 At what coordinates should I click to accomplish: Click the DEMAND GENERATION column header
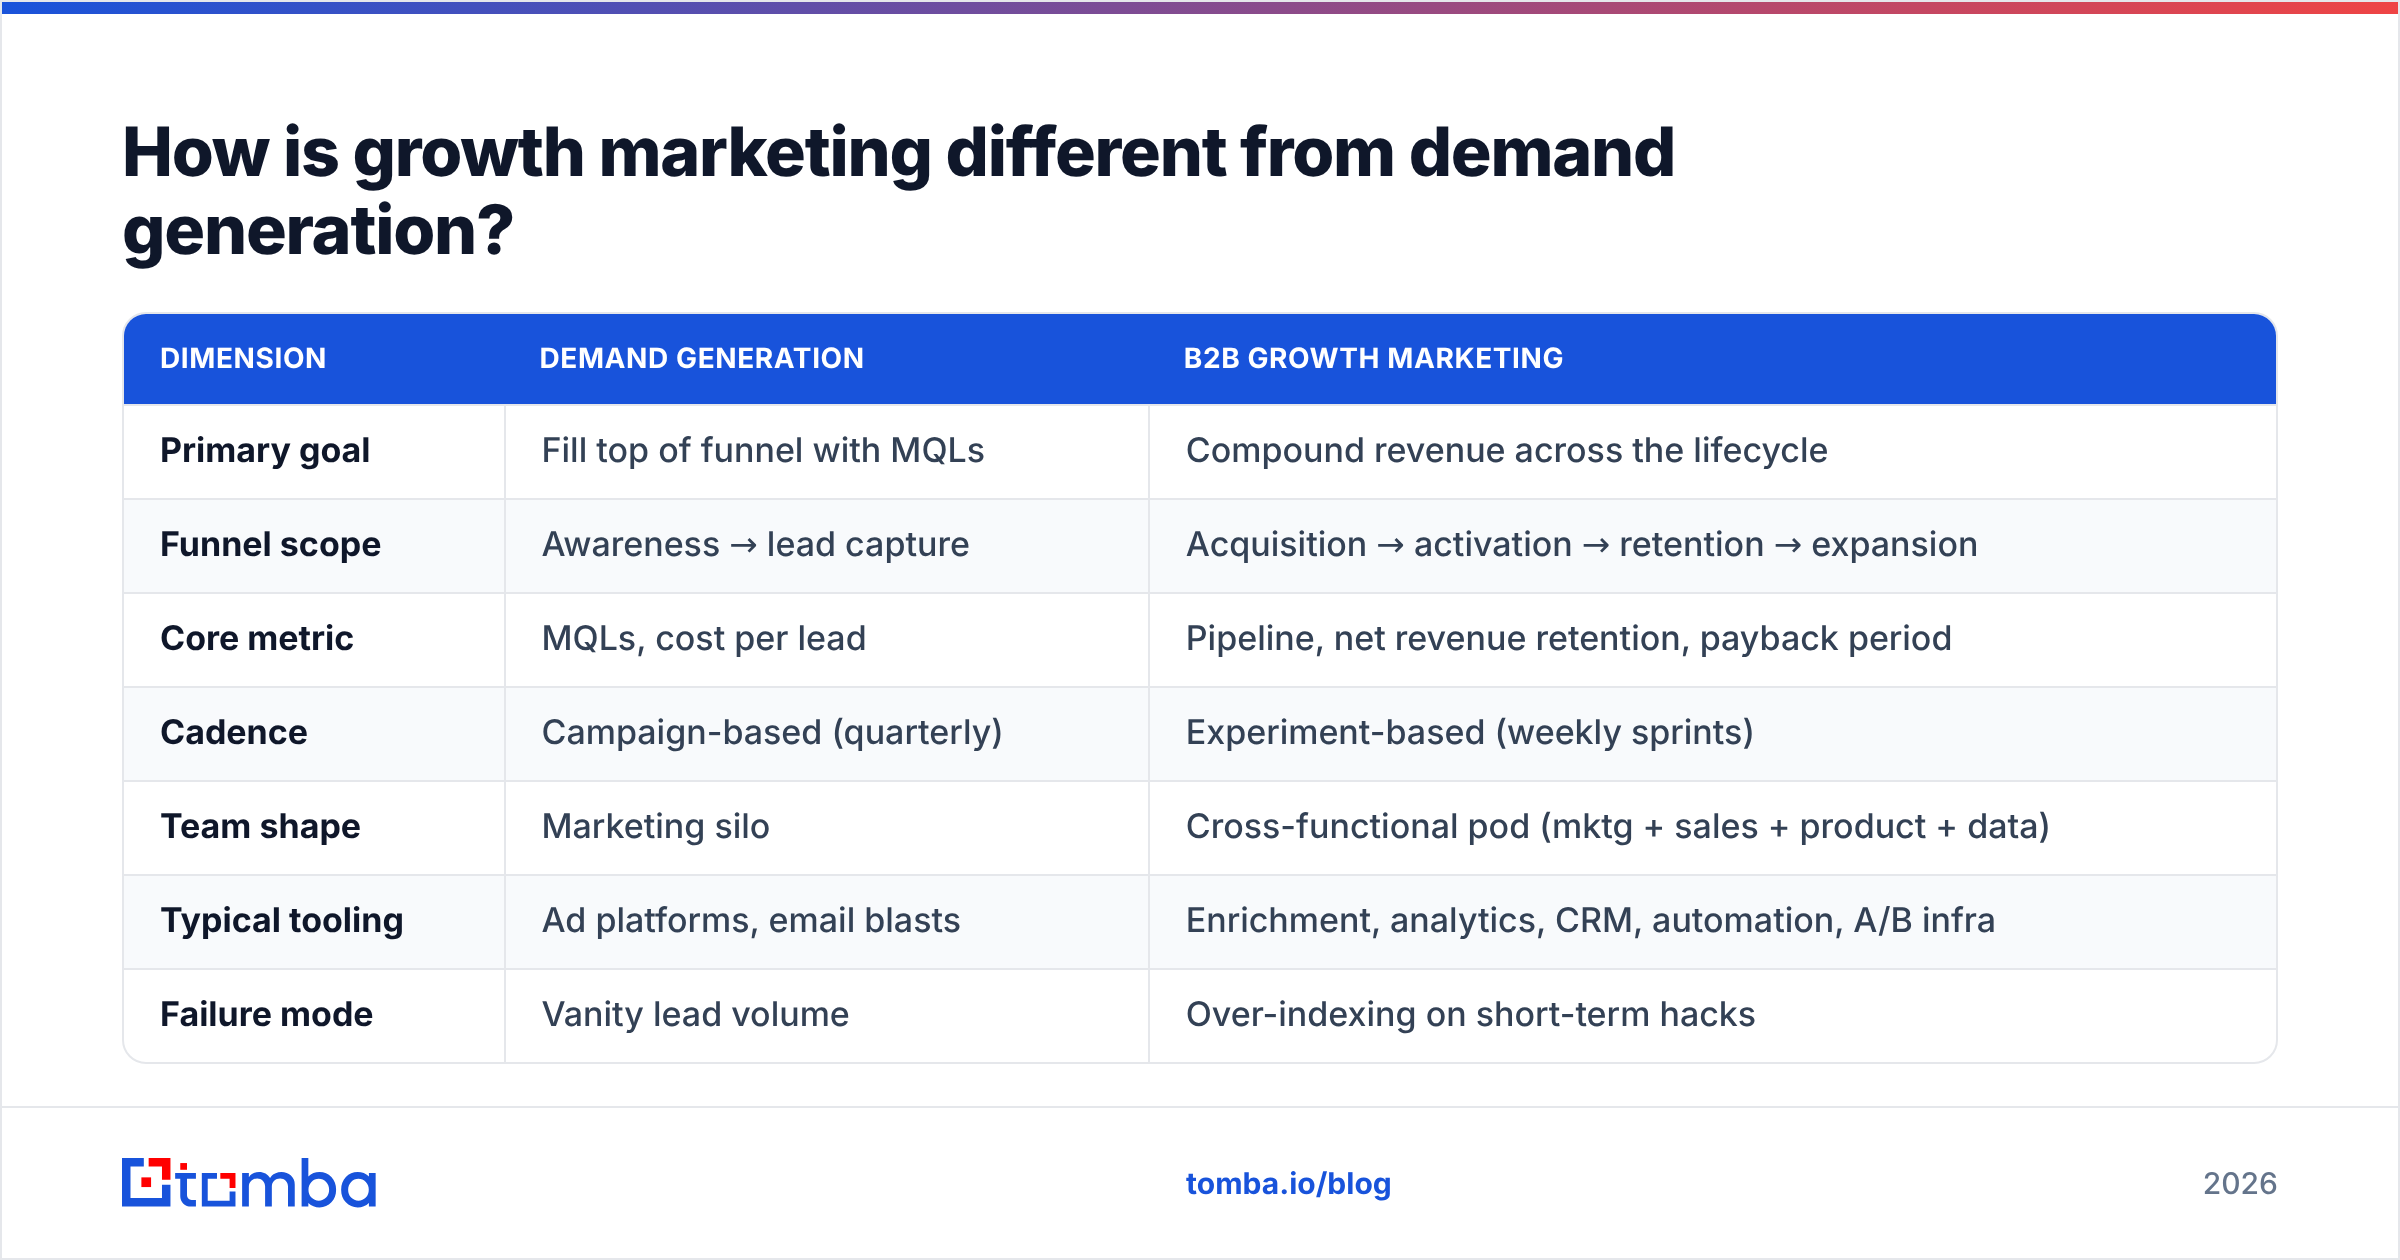click(701, 358)
